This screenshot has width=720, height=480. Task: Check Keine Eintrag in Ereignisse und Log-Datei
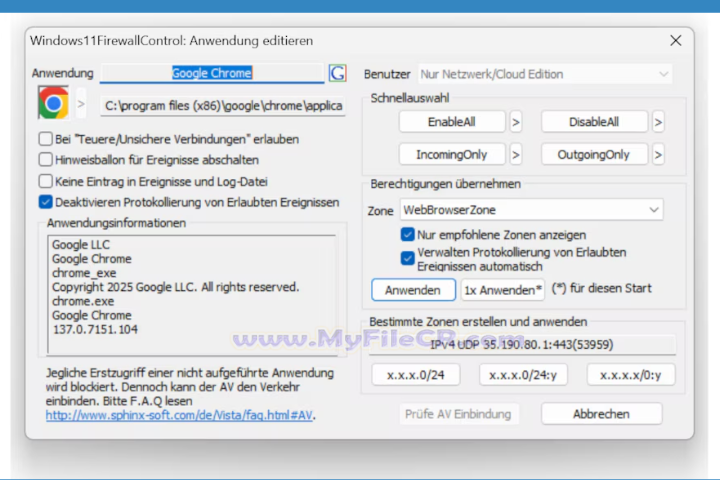45,181
